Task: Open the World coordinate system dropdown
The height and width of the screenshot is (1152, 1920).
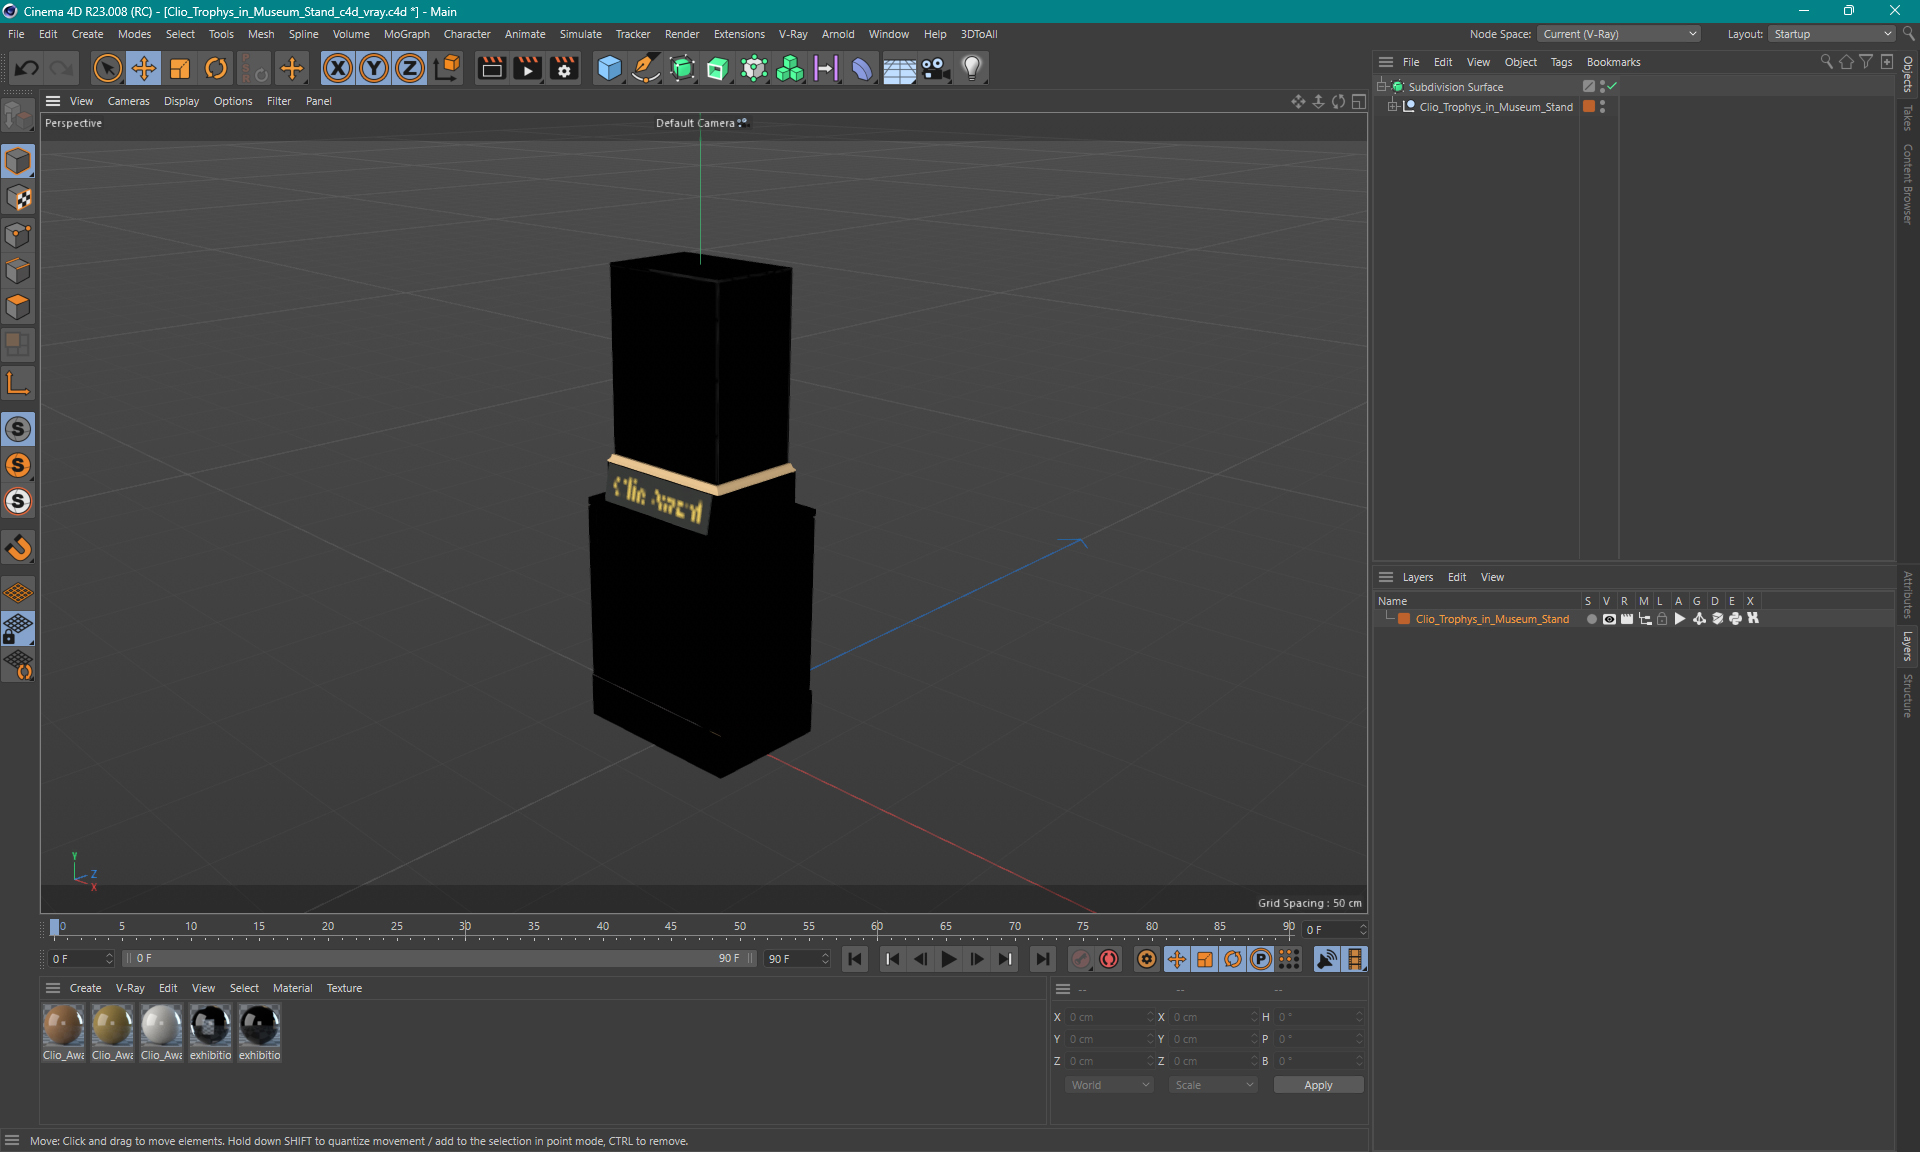Action: 1109,1085
